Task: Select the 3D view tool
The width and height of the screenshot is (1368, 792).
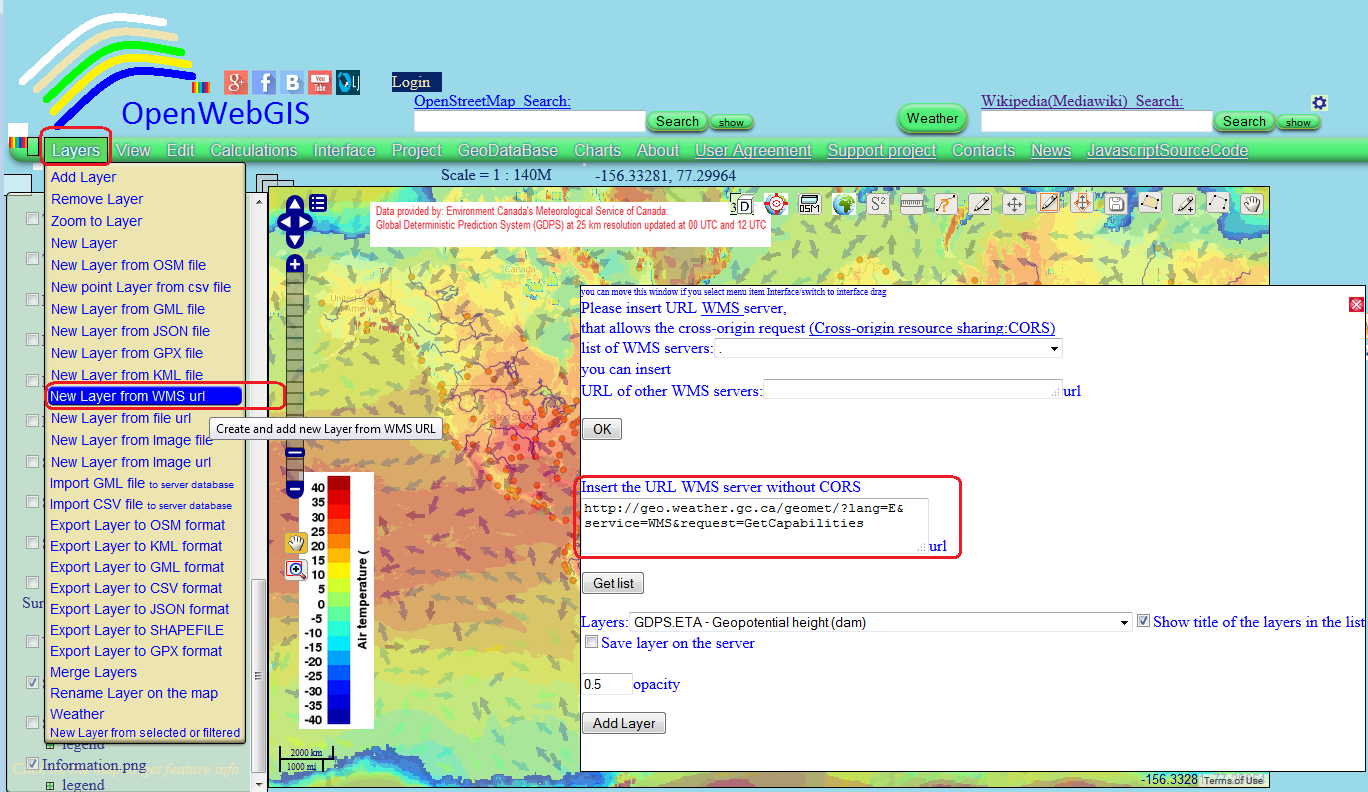Action: click(x=740, y=203)
